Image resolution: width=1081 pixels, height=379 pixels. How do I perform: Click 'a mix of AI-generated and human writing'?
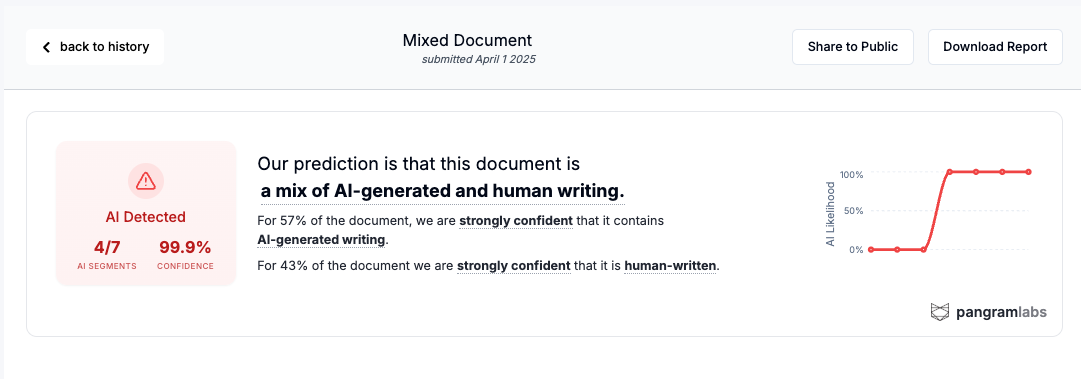pos(443,191)
